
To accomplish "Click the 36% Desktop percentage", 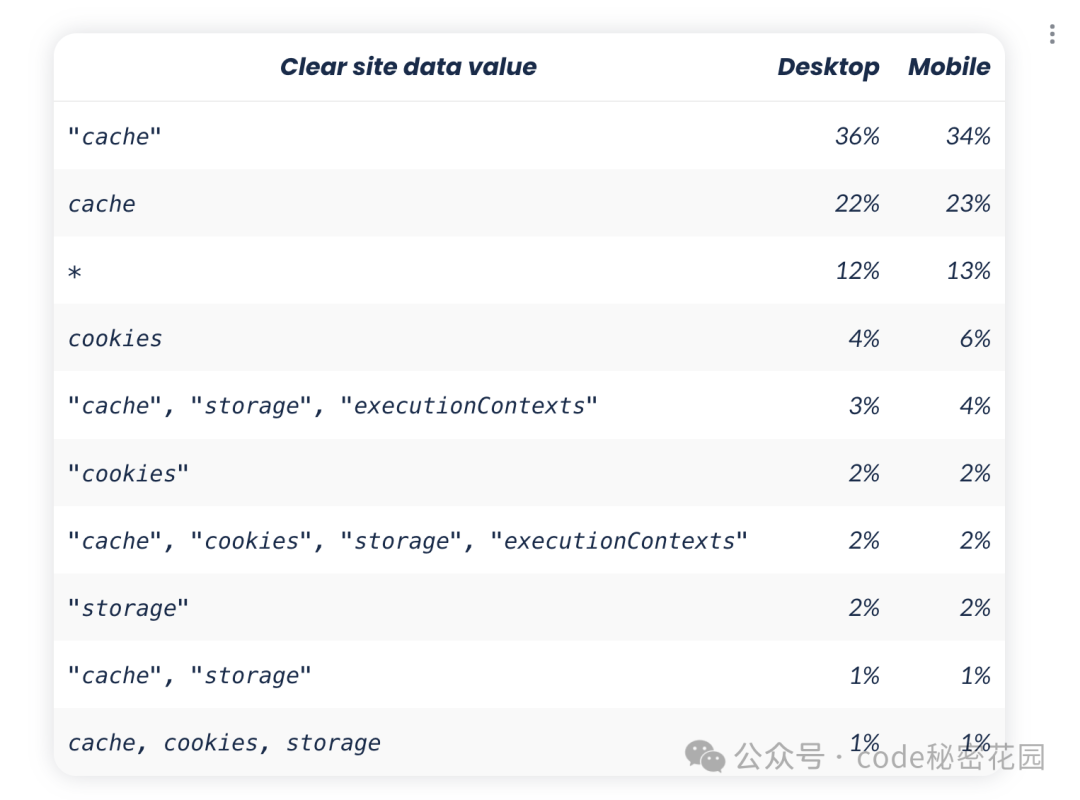I will pos(857,136).
